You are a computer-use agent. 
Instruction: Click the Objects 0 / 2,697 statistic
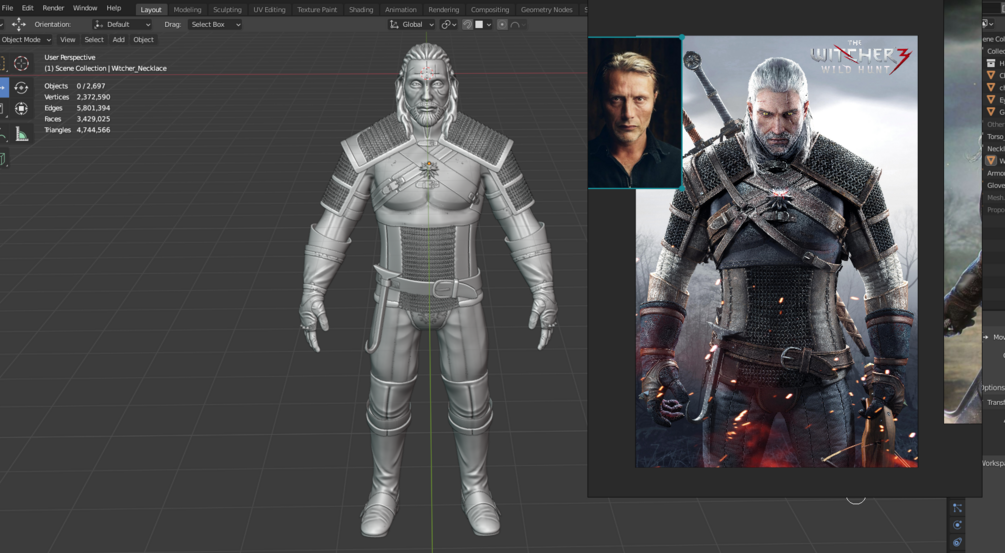74,86
